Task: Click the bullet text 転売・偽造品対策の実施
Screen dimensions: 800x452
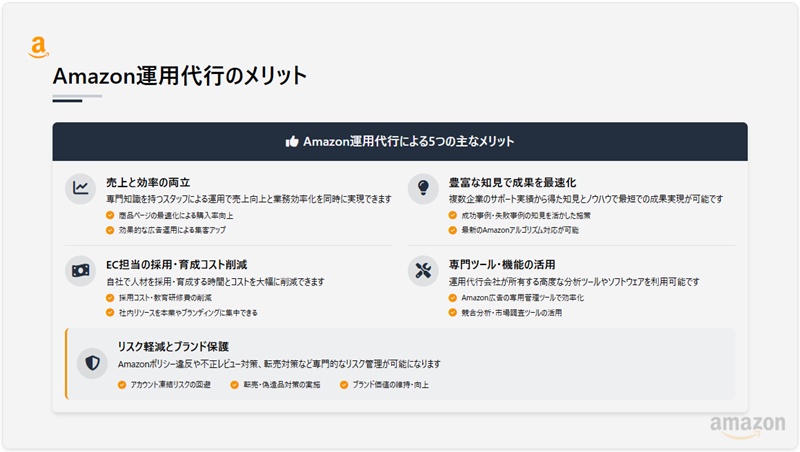Action: tap(282, 385)
